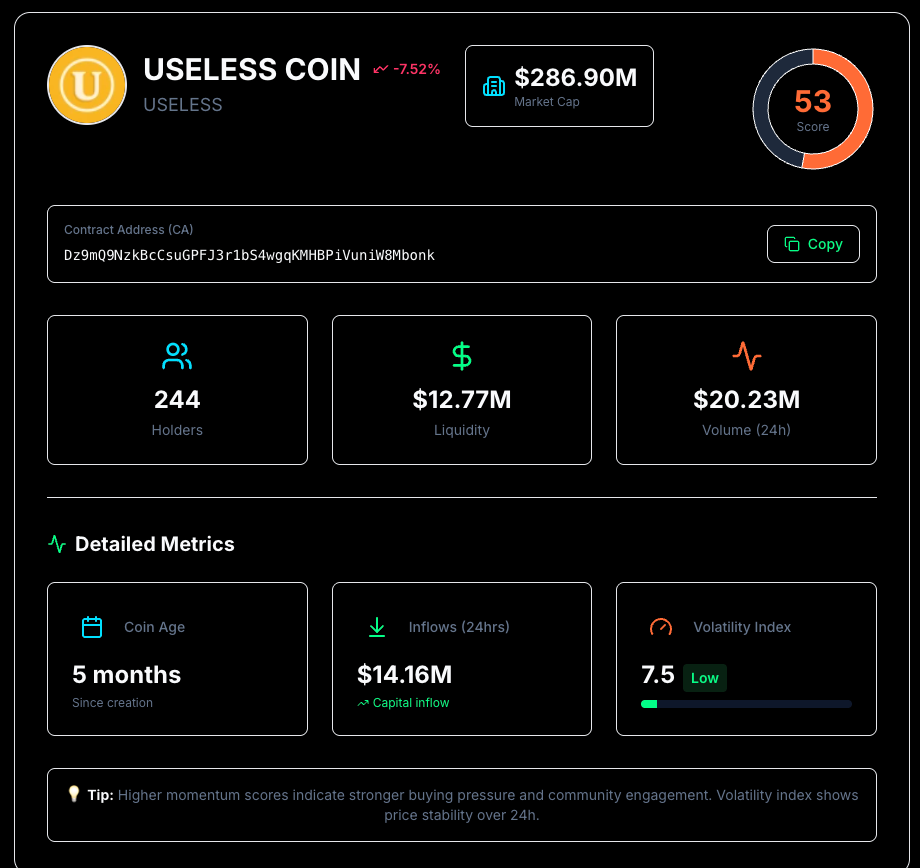Click the green Capital inflow trend icon

pyautogui.click(x=363, y=703)
